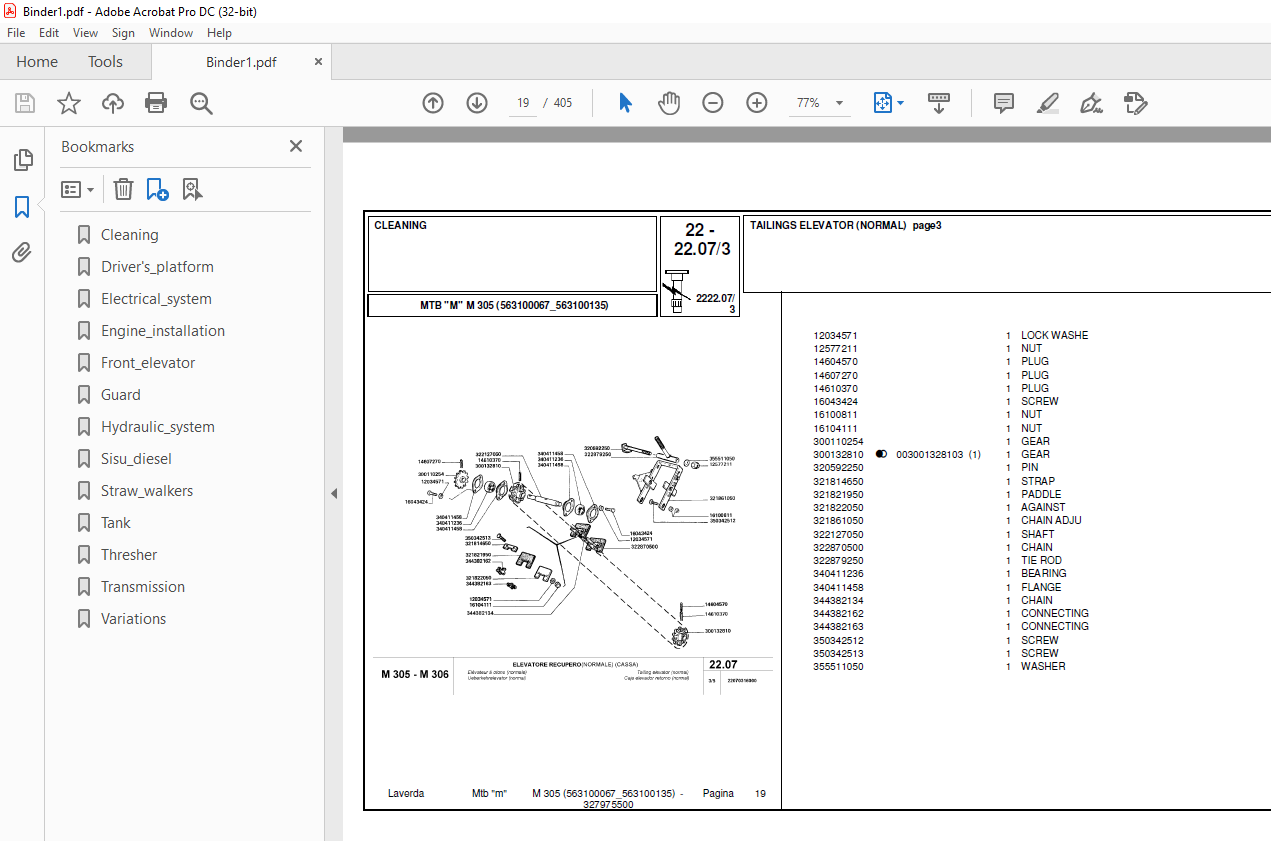This screenshot has width=1271, height=841.
Task: Open the Edit menu
Action: click(49, 33)
